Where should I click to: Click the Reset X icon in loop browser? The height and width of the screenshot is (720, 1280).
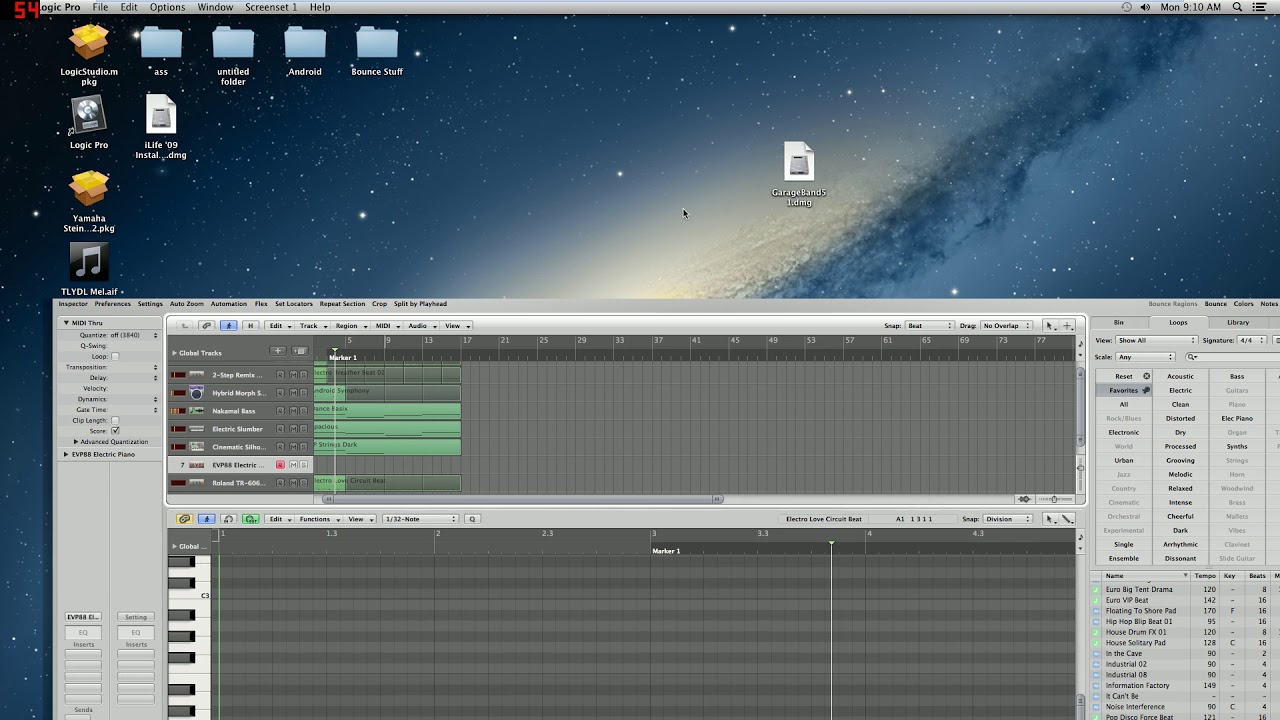pos(1146,376)
